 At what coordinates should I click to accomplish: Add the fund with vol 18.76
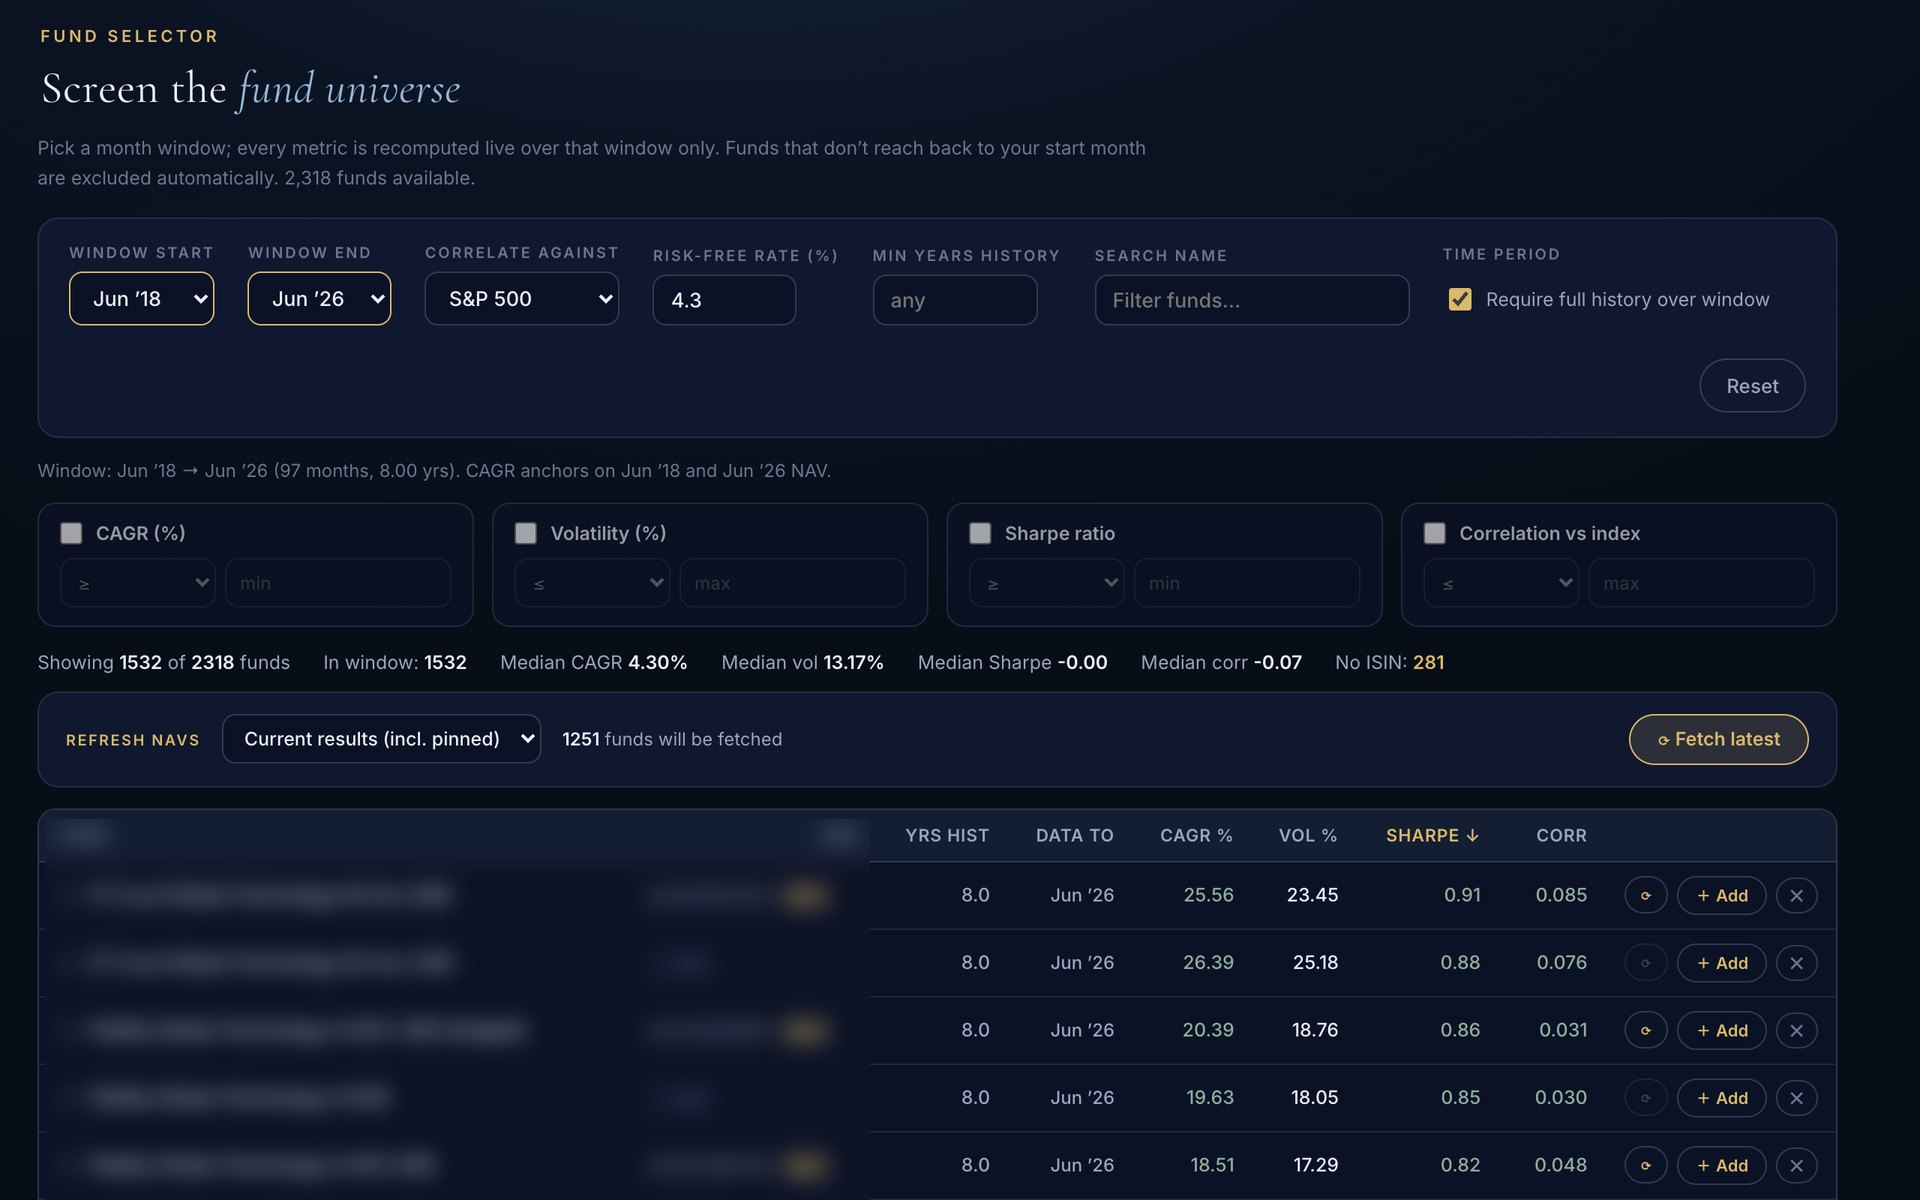click(x=1721, y=1030)
